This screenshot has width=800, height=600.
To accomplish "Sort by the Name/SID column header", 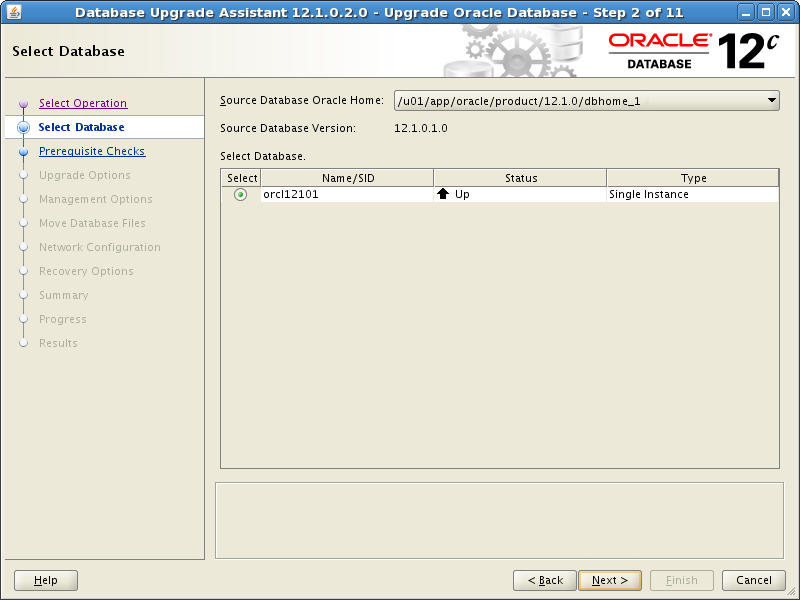I will click(347, 178).
